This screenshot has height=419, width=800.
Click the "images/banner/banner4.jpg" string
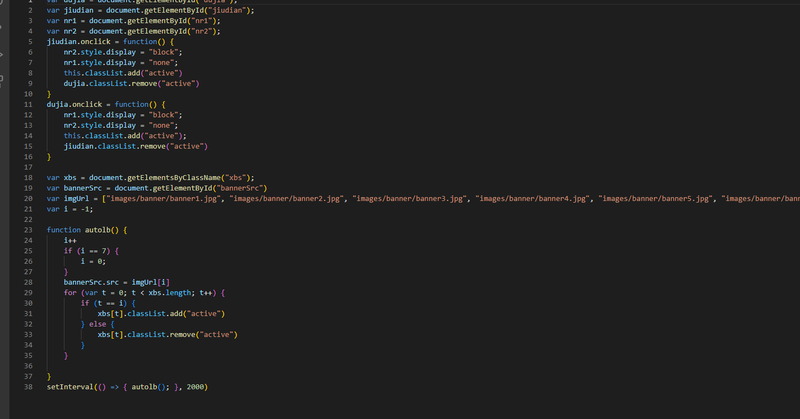pyautogui.click(x=533, y=199)
